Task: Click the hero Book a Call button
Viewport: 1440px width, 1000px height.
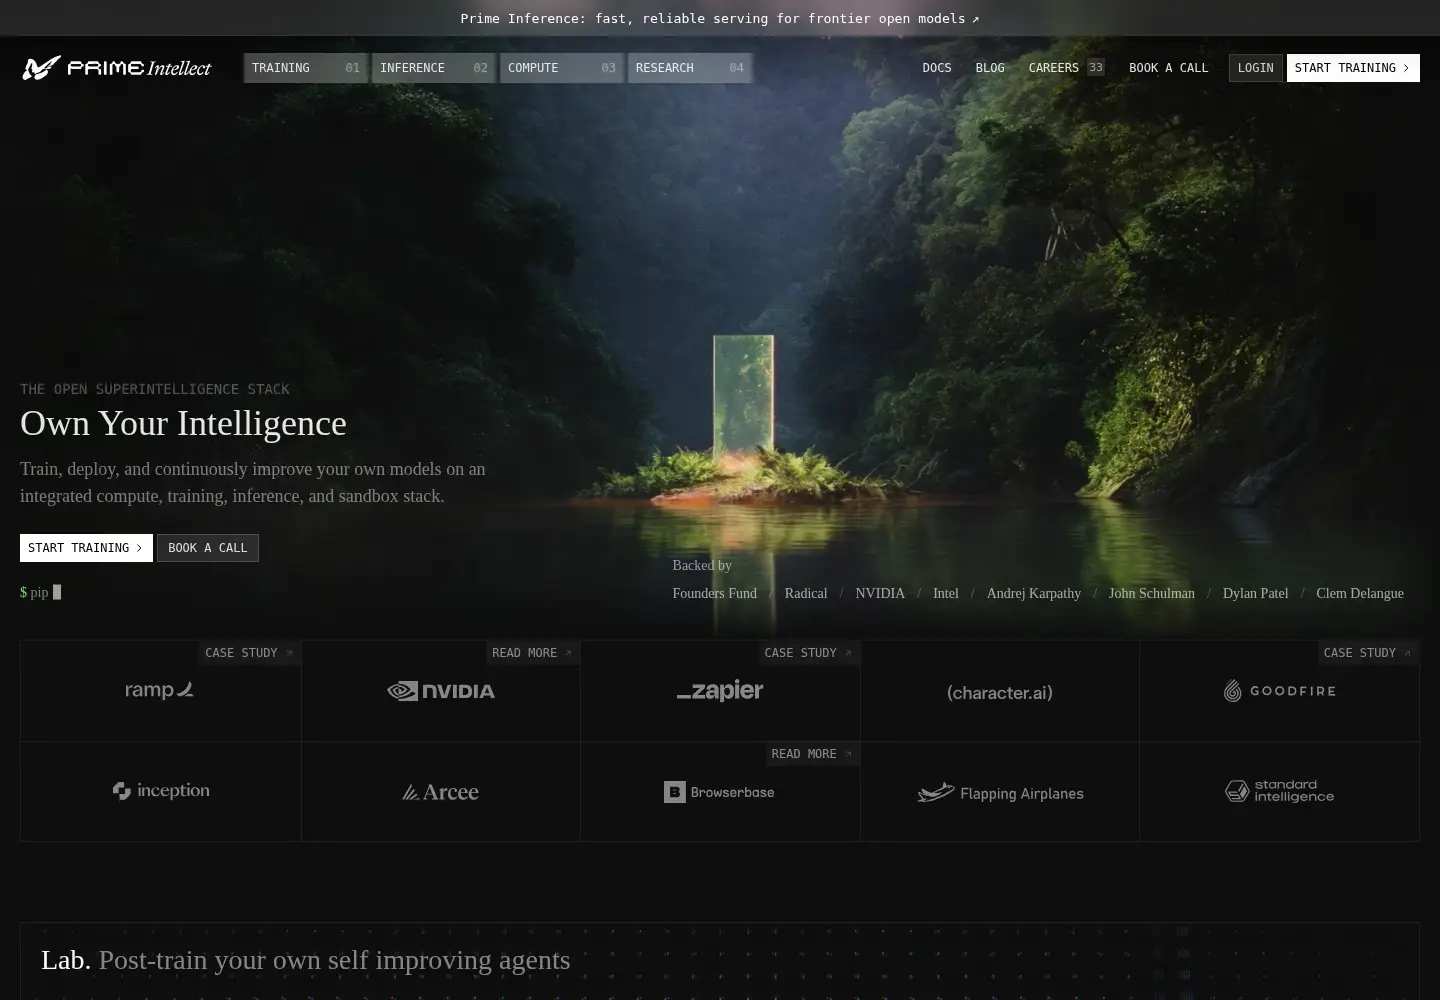Action: tap(208, 548)
